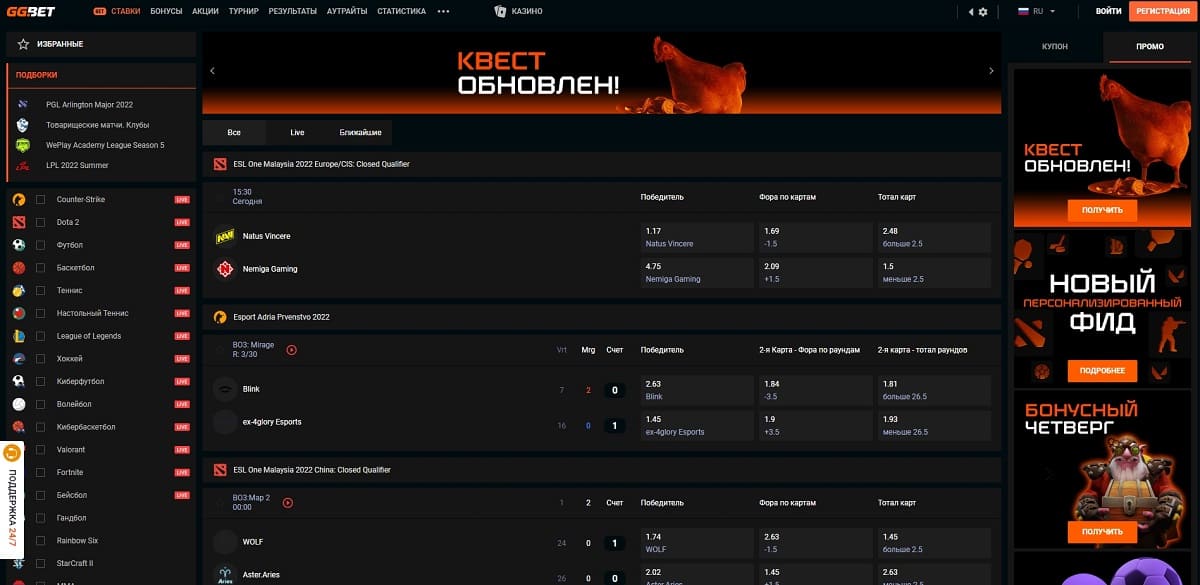Click the Киберфутбол sport icon
The width and height of the screenshot is (1200, 585).
(x=19, y=381)
